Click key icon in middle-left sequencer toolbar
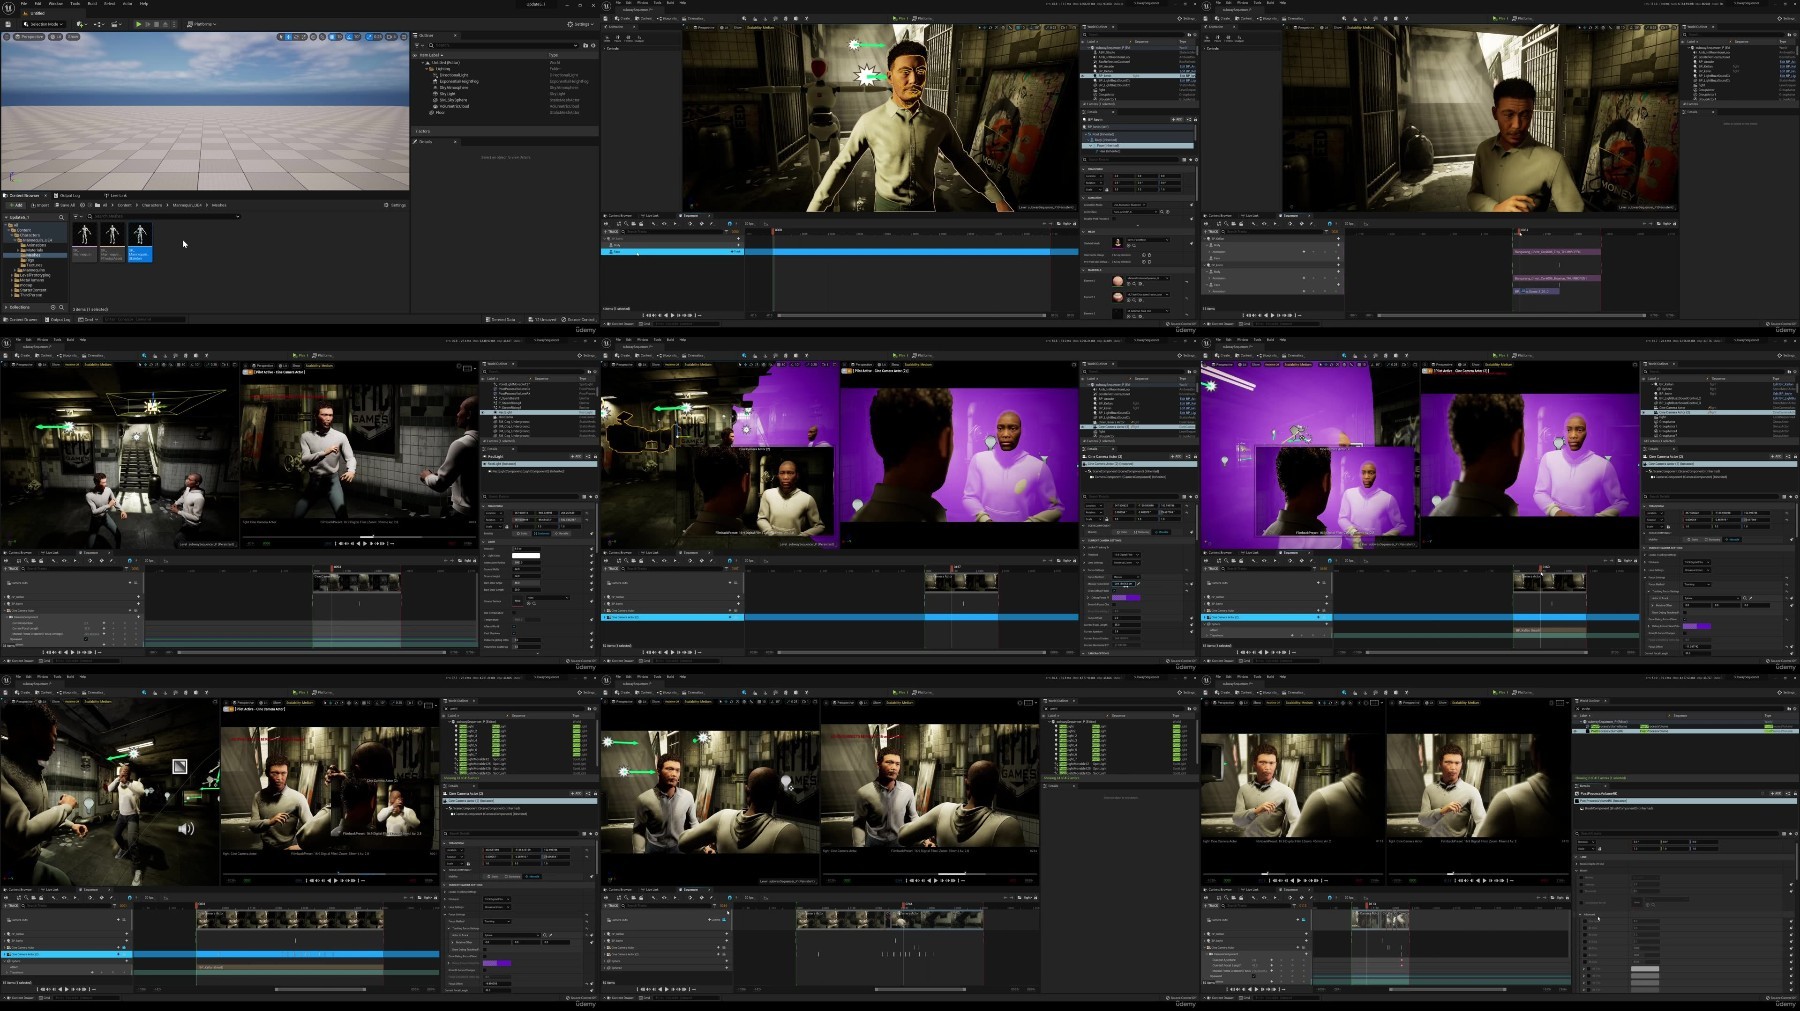This screenshot has width=1800, height=1011. pyautogui.click(x=101, y=561)
